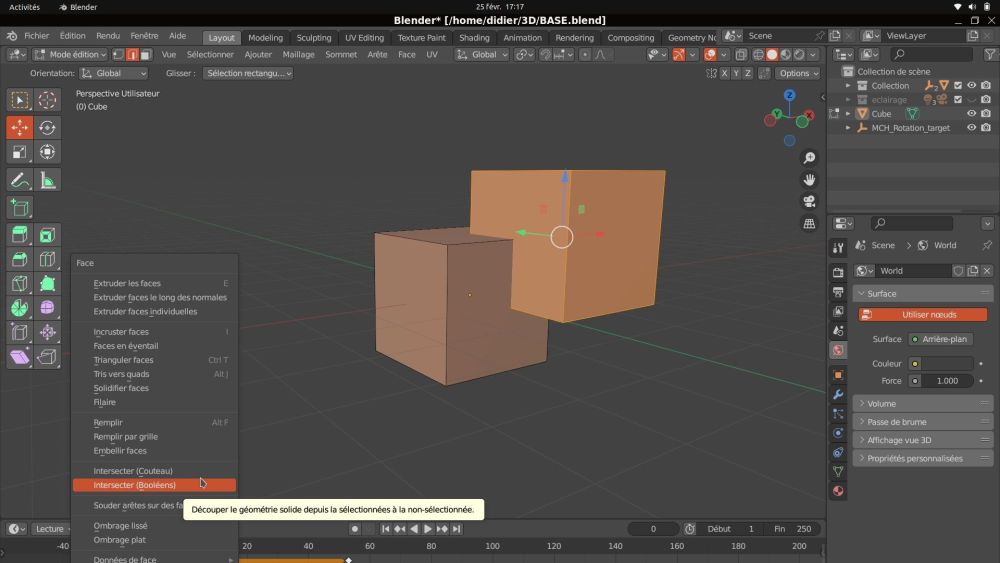Toggle camera view icon in viewport
The height and width of the screenshot is (563, 1000).
809,201
